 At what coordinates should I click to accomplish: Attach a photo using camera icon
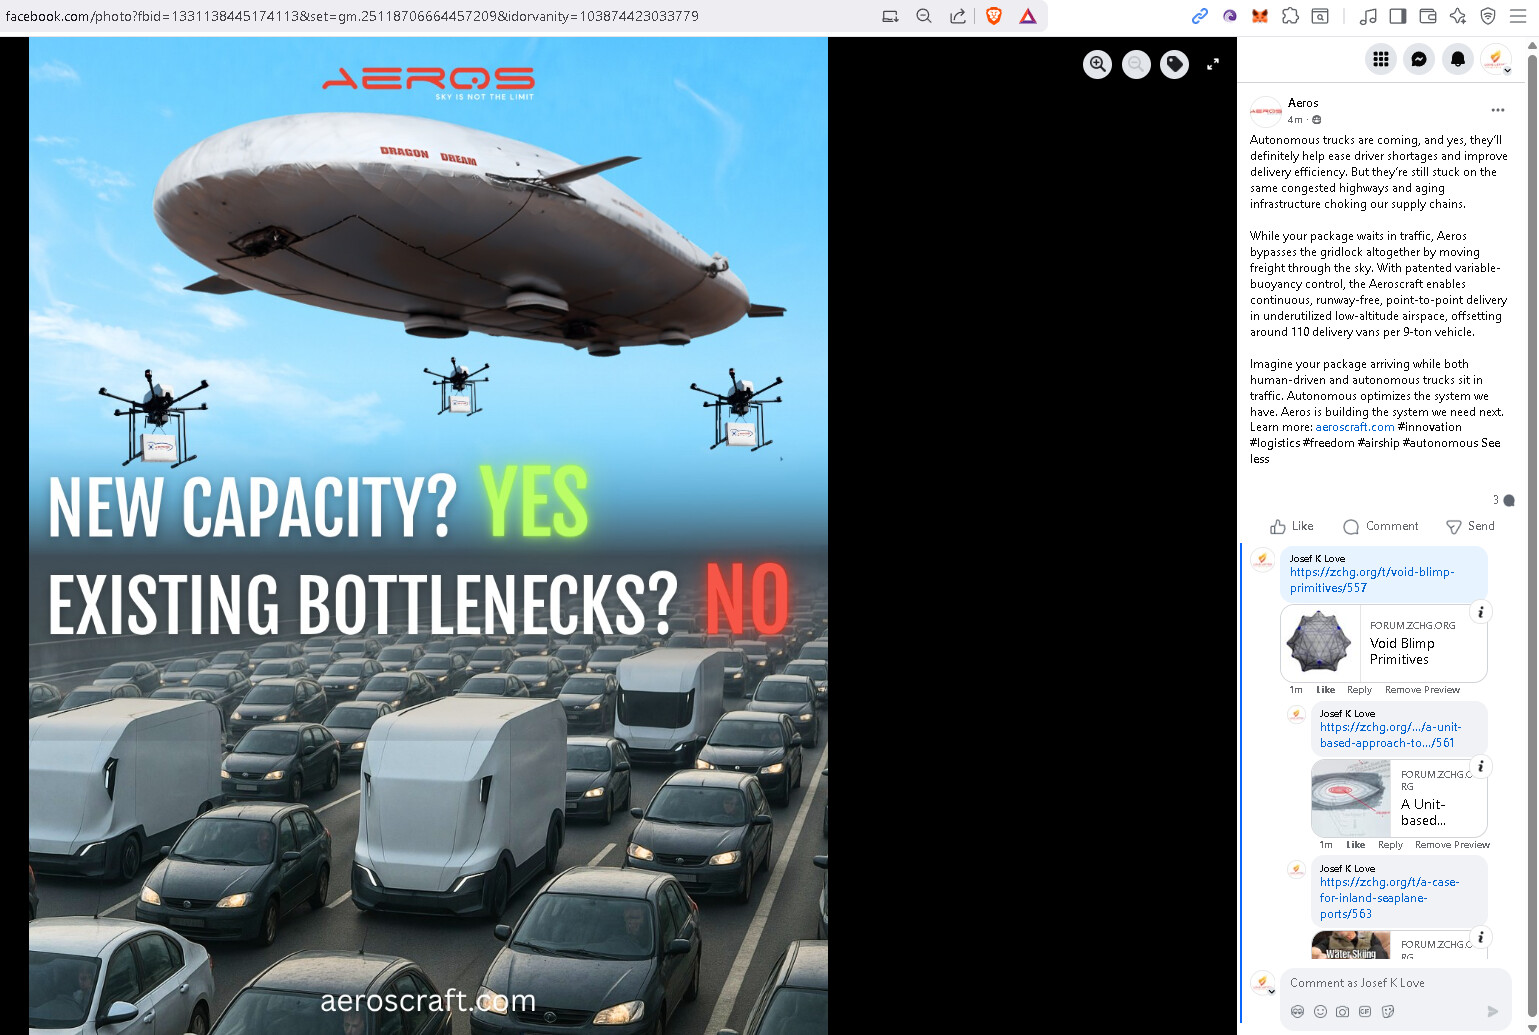point(1342,1011)
